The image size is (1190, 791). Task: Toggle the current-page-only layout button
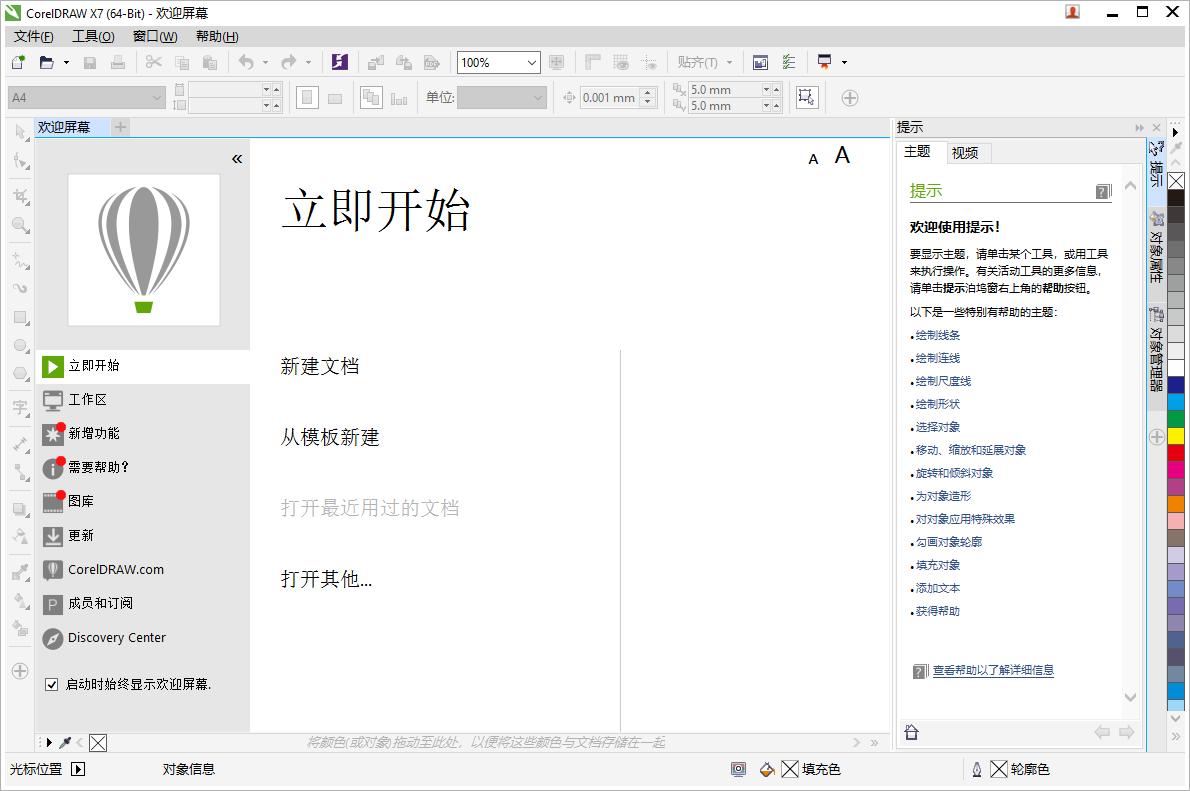click(x=399, y=98)
